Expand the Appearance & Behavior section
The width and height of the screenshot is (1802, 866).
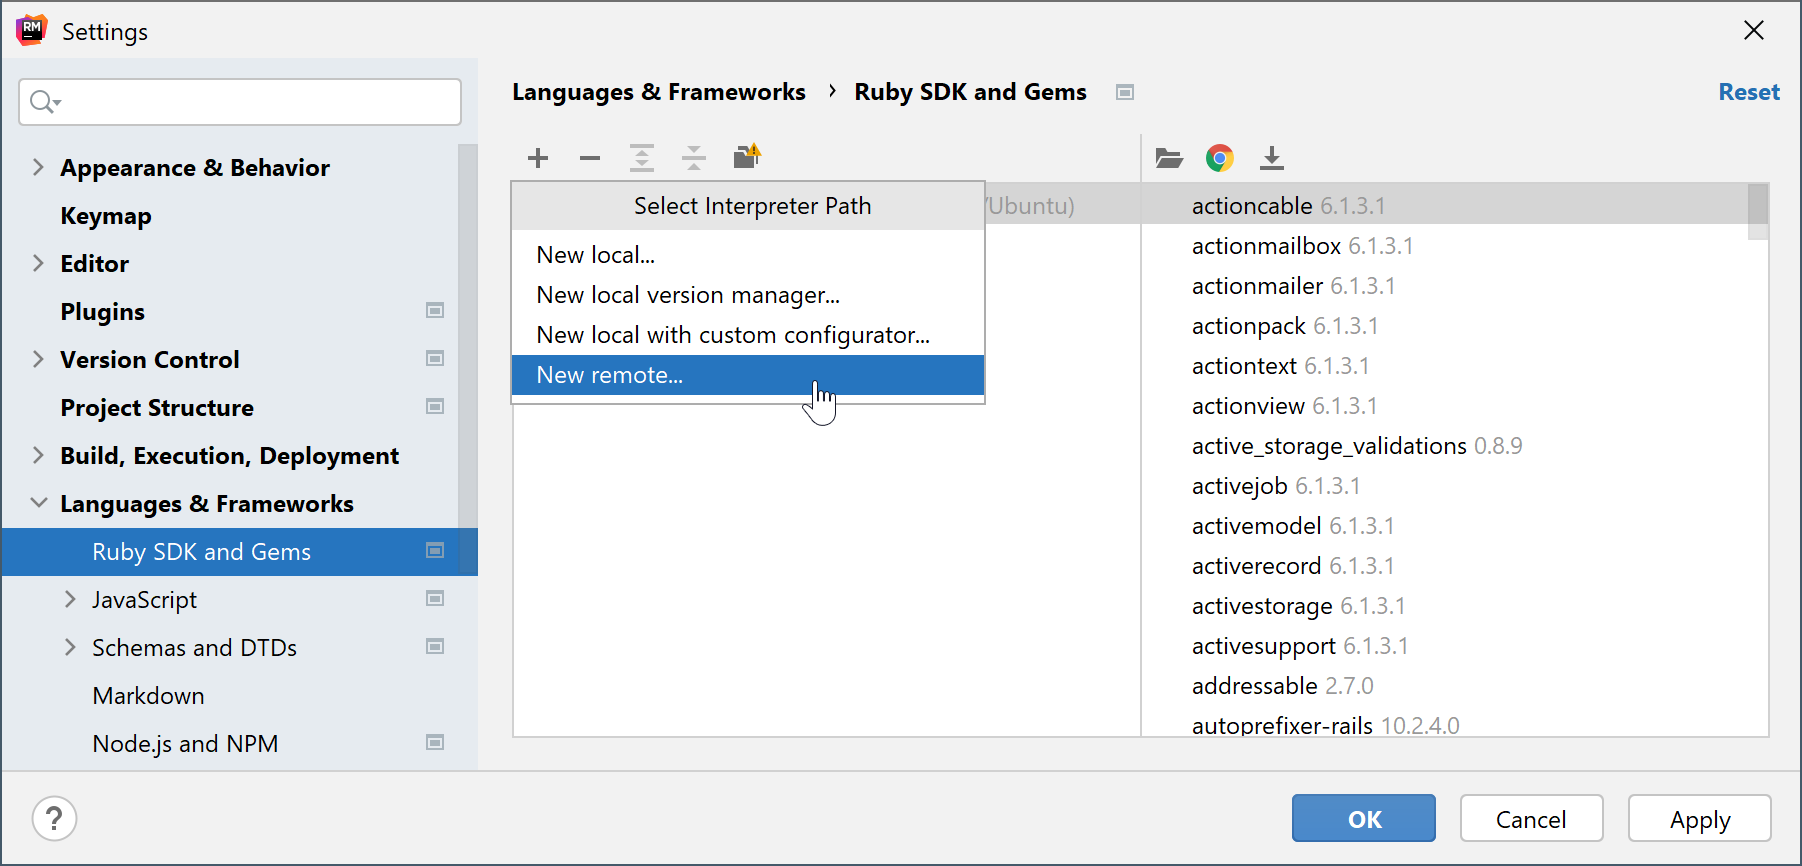tap(38, 167)
